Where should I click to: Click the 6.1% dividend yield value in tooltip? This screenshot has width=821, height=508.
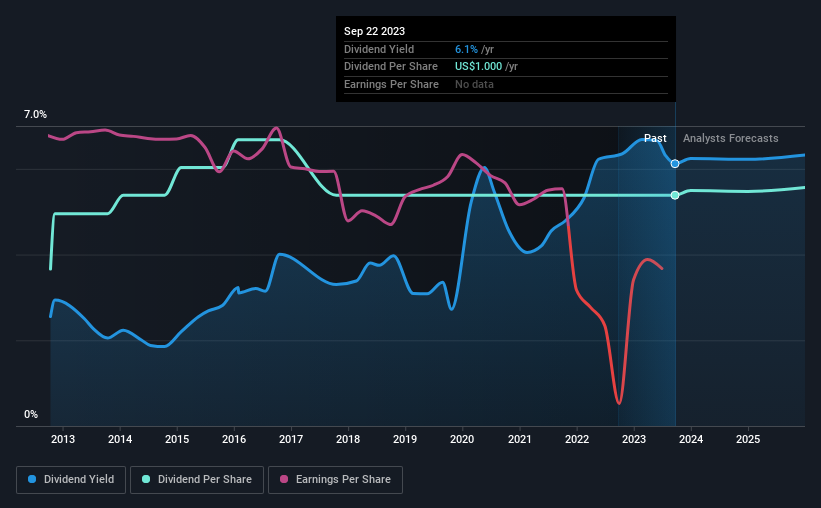pos(466,49)
